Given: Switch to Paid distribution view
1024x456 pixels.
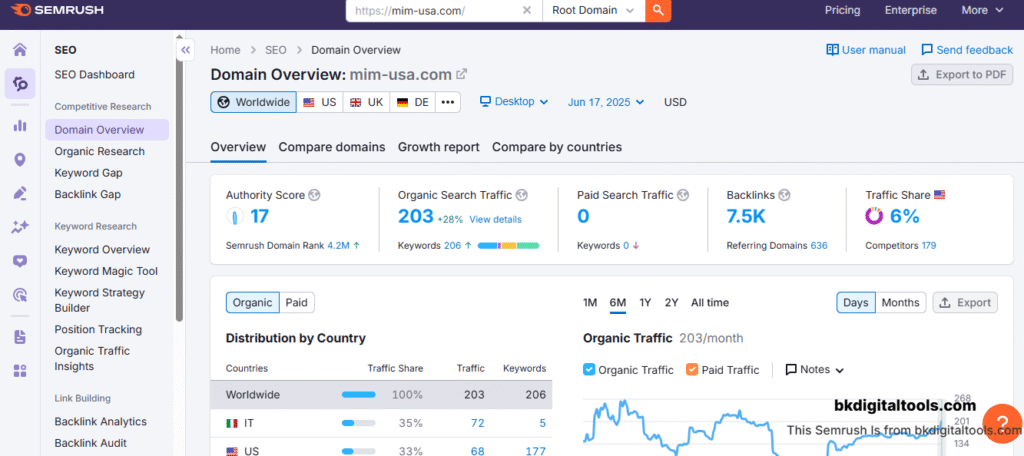Looking at the screenshot, I should pyautogui.click(x=297, y=302).
